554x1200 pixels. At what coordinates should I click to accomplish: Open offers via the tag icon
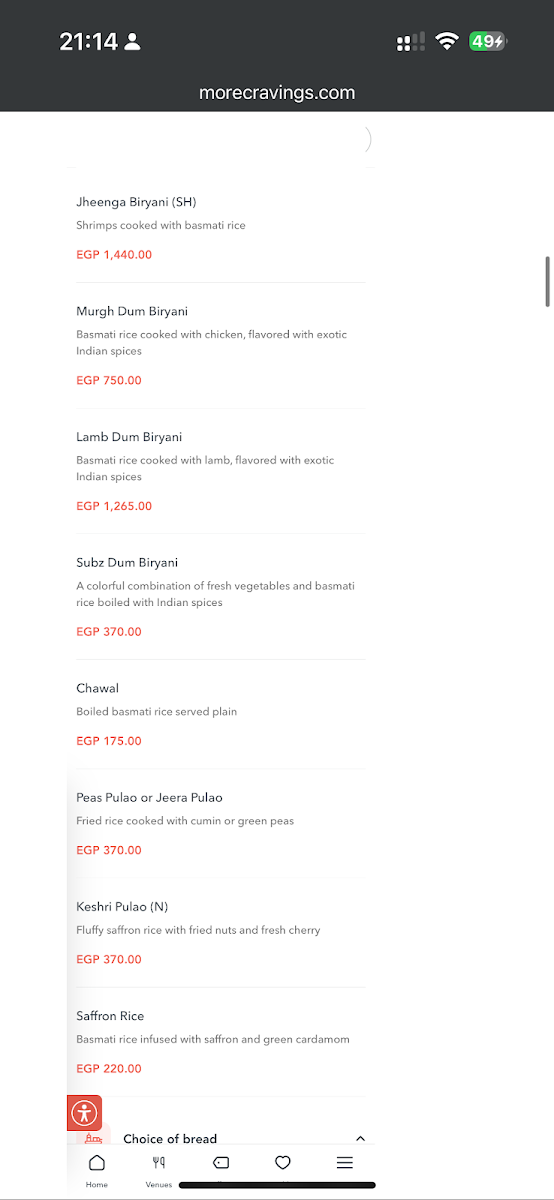coord(221,1163)
